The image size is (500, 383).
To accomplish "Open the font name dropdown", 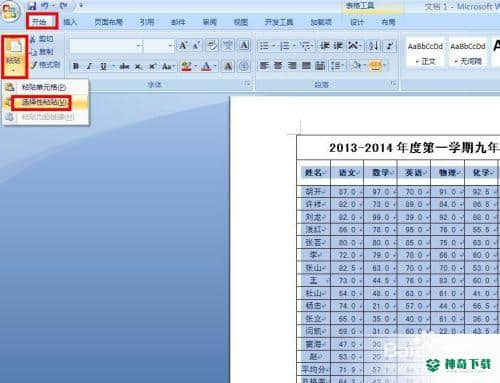I will (138, 46).
